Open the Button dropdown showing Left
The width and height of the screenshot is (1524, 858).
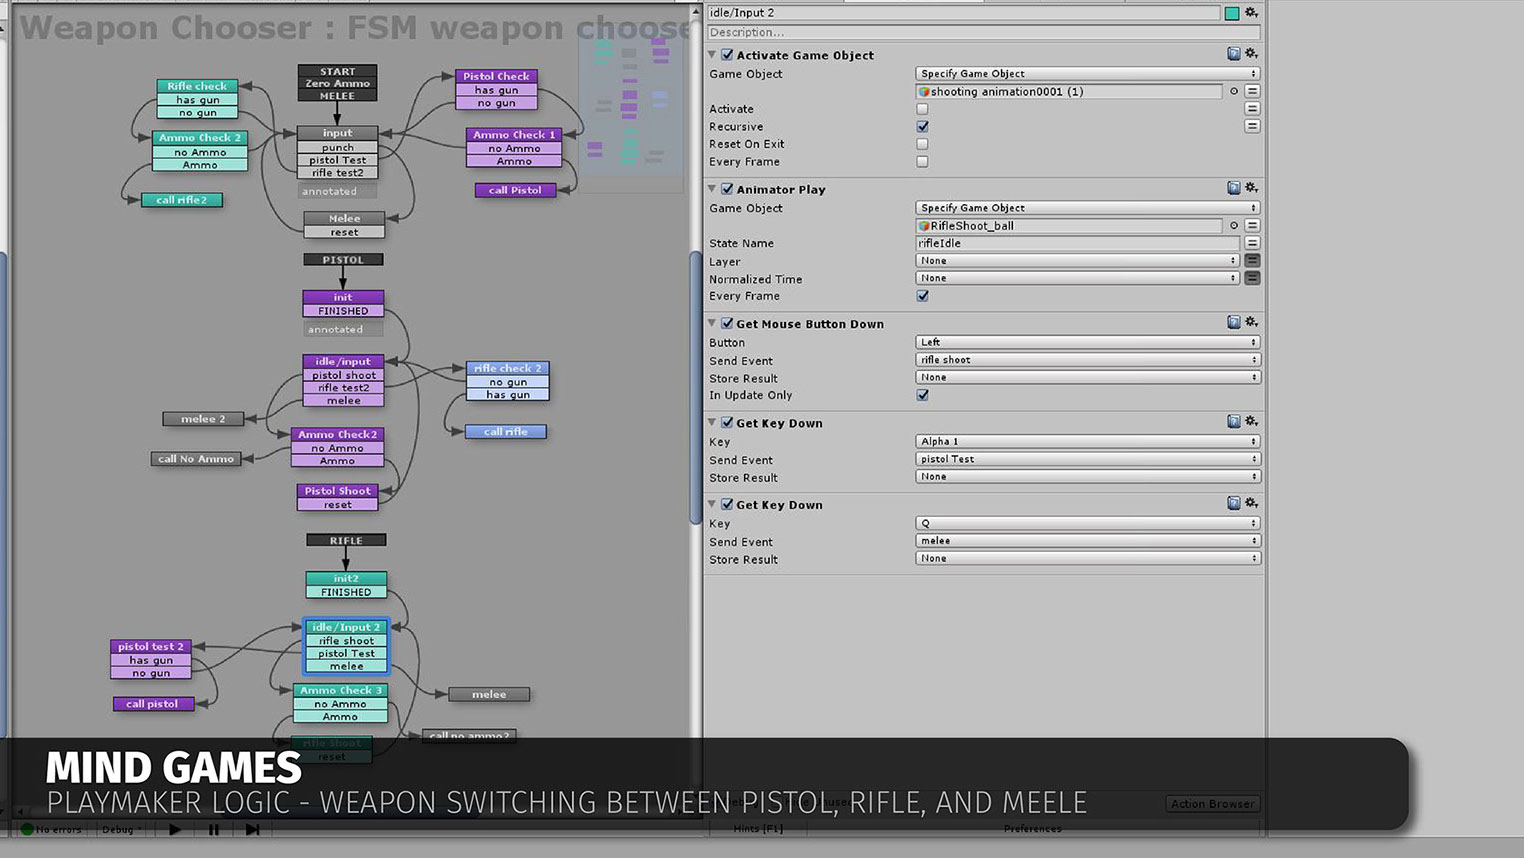1087,342
